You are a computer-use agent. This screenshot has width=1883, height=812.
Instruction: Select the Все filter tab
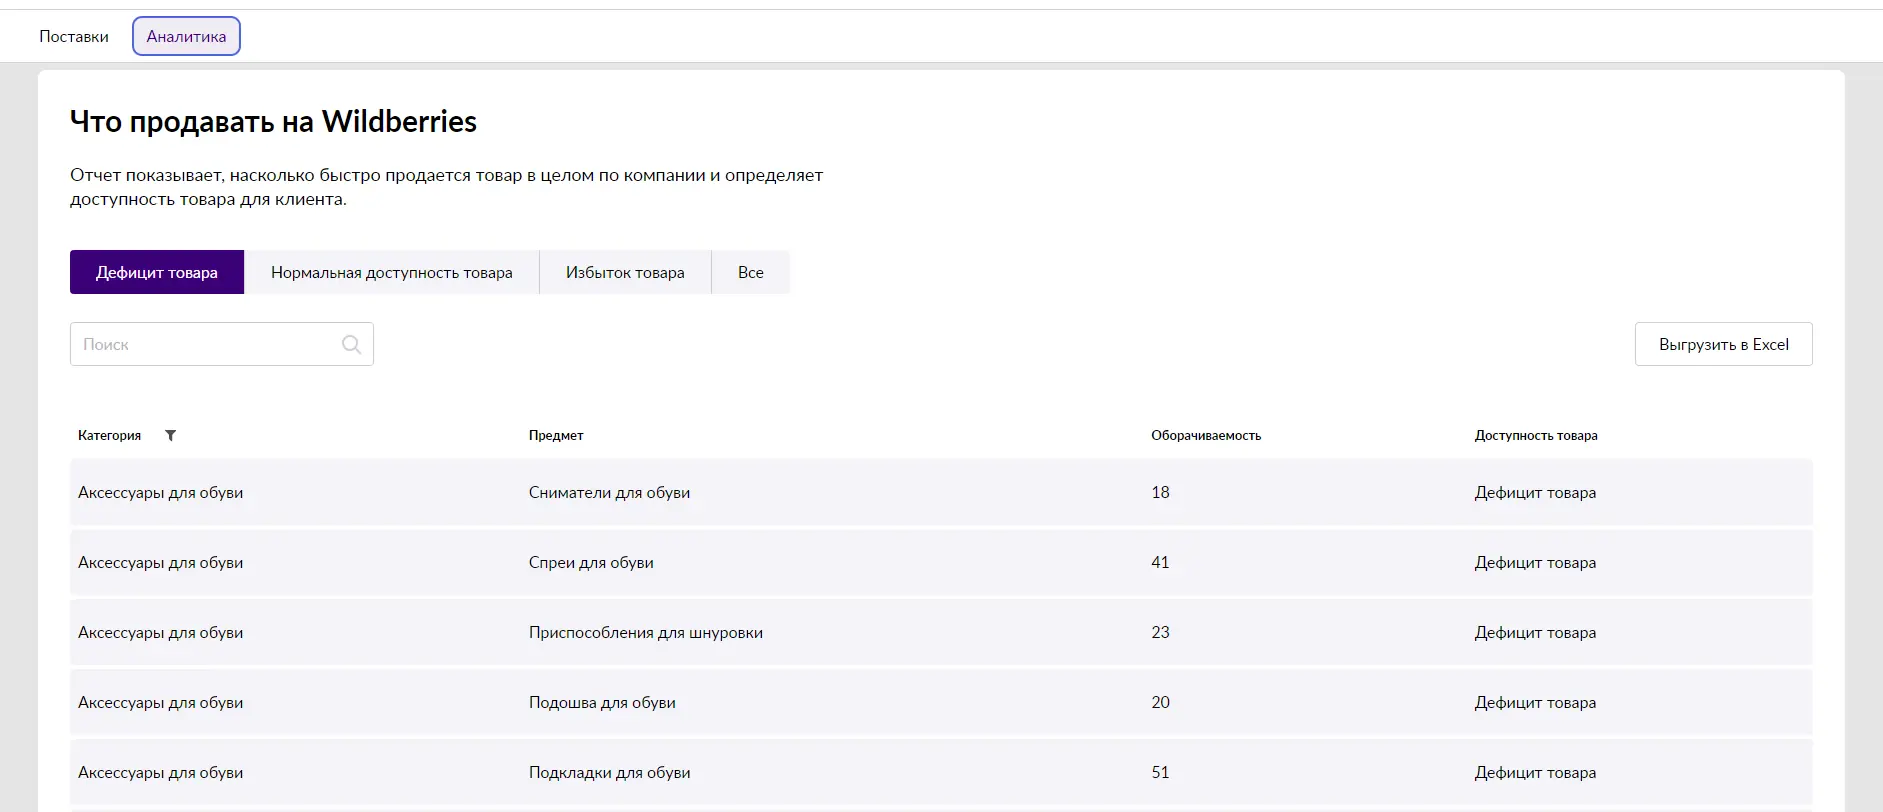[751, 272]
